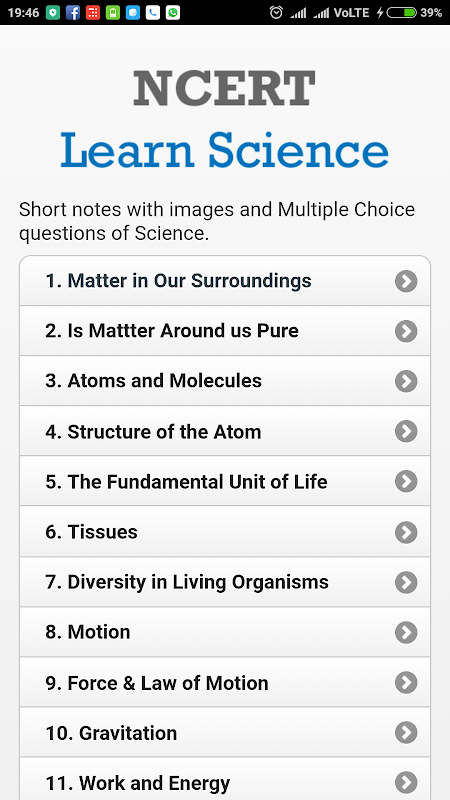The height and width of the screenshot is (800, 450).
Task: Select Work and Energy chapter
Action: (x=225, y=779)
